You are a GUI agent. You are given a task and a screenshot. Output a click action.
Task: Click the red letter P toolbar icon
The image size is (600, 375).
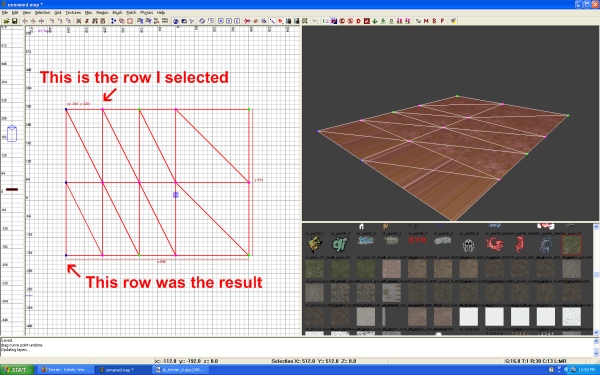(x=442, y=21)
